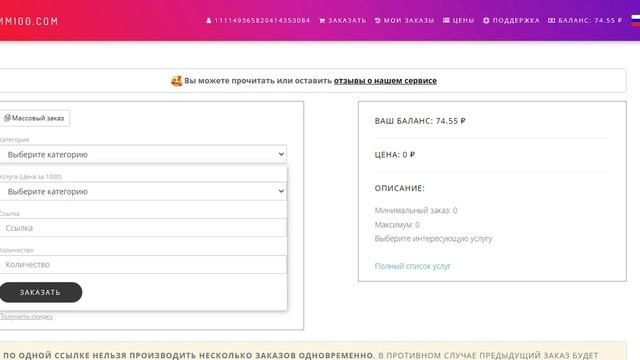Click the Выберите интересующую услугу text
640x360 pixels.
[x=433, y=239]
